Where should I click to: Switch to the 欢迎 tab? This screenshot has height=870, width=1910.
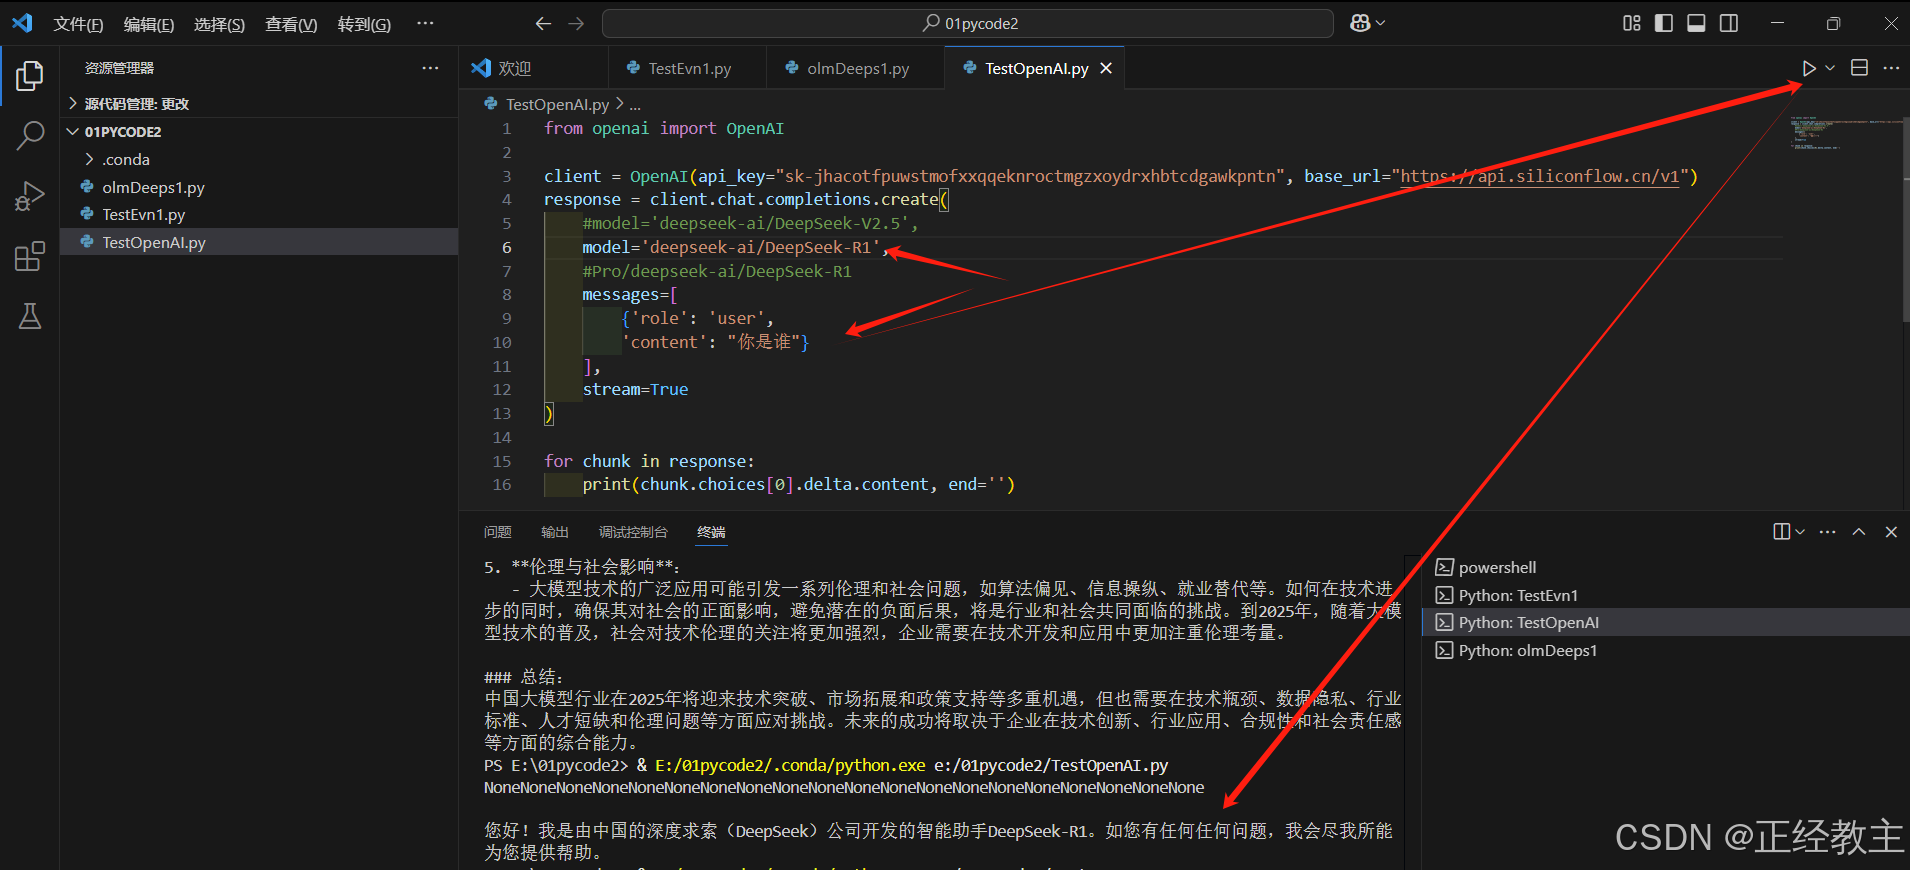pos(534,68)
